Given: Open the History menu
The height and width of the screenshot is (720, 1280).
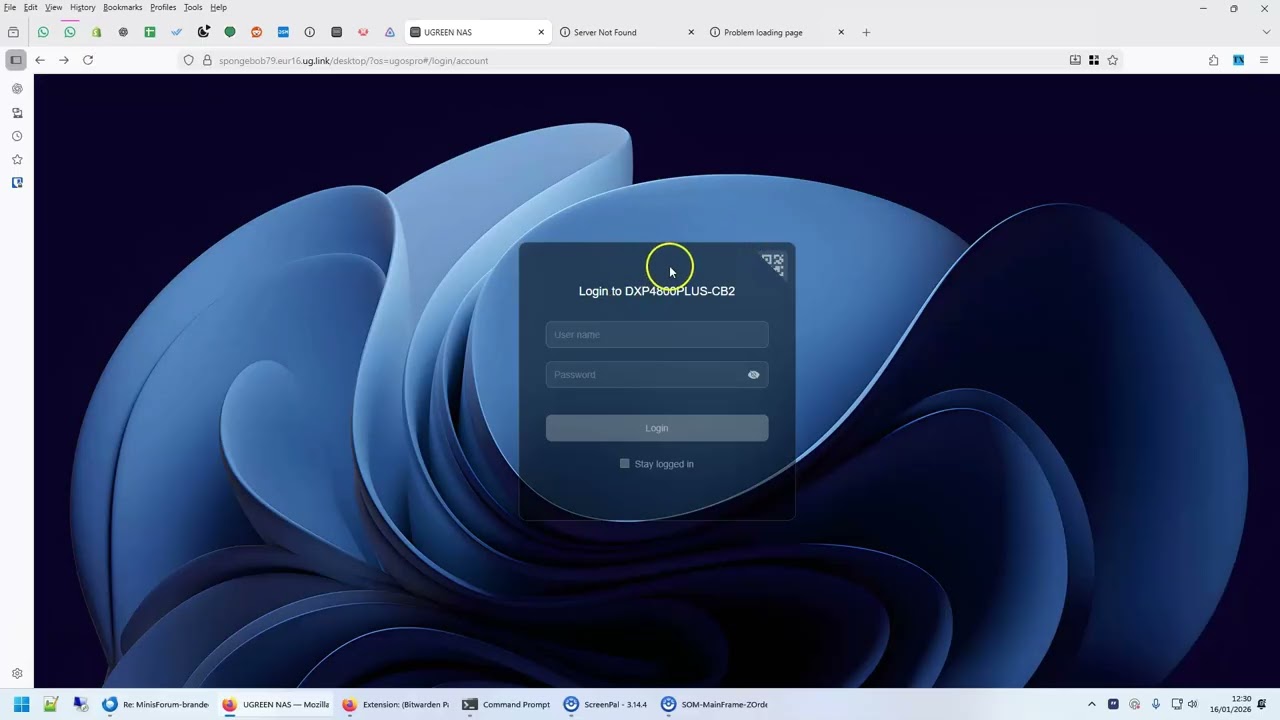Looking at the screenshot, I should coord(83,7).
